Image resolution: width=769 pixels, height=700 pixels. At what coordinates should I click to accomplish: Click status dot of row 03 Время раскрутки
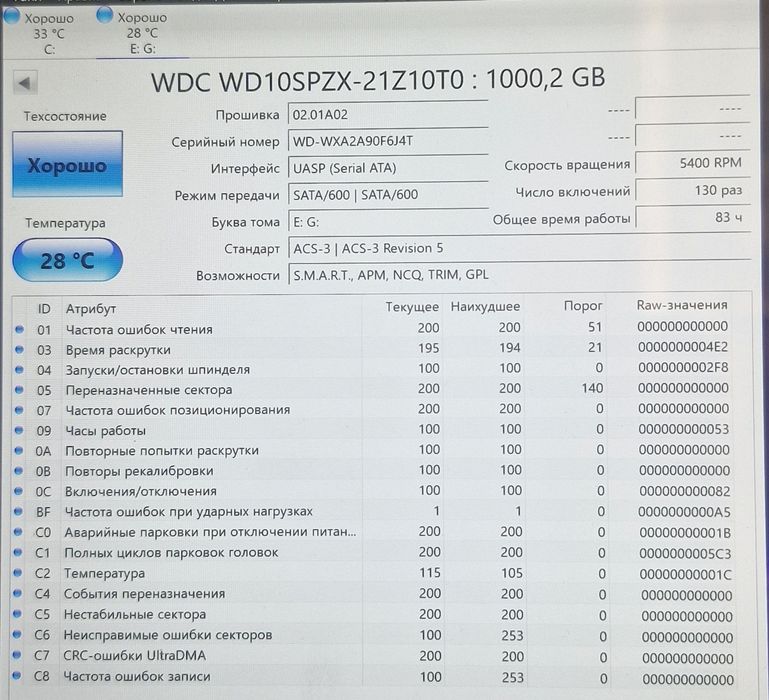coord(20,350)
